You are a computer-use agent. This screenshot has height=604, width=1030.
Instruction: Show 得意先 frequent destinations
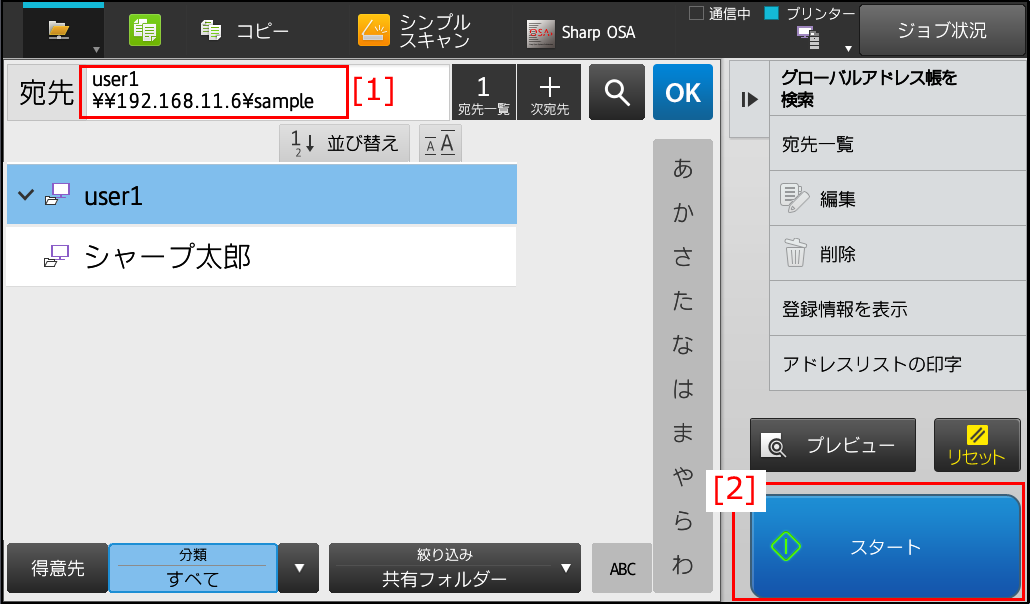(x=57, y=568)
